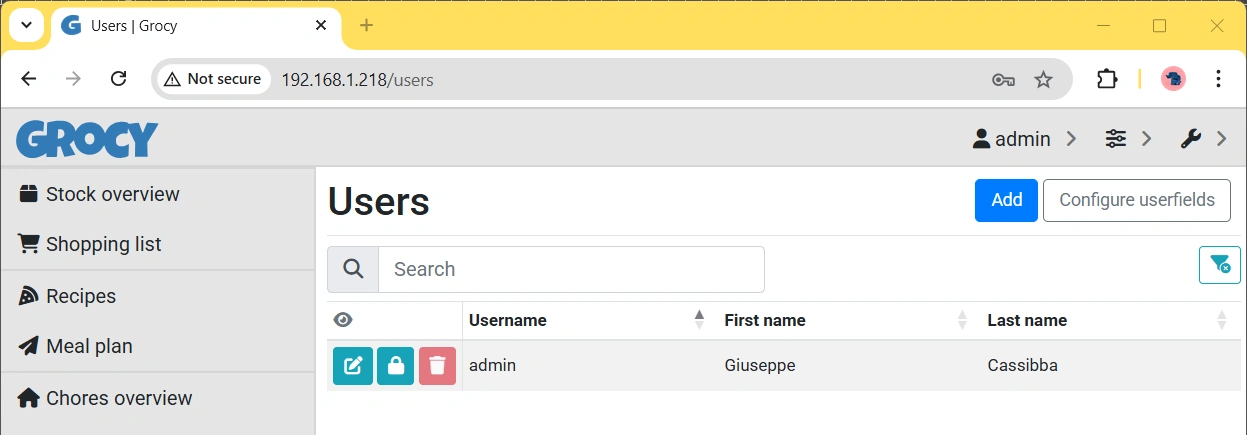The height and width of the screenshot is (435, 1247).
Task: Bookmark this page with star icon
Action: pos(1043,80)
